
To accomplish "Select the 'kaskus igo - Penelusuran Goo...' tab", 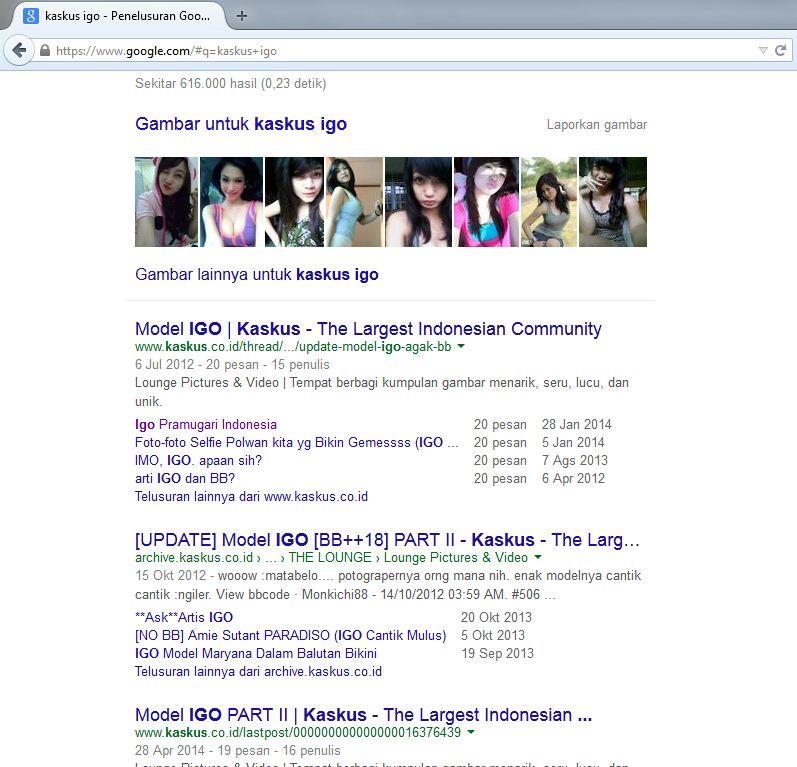I will click(x=117, y=16).
